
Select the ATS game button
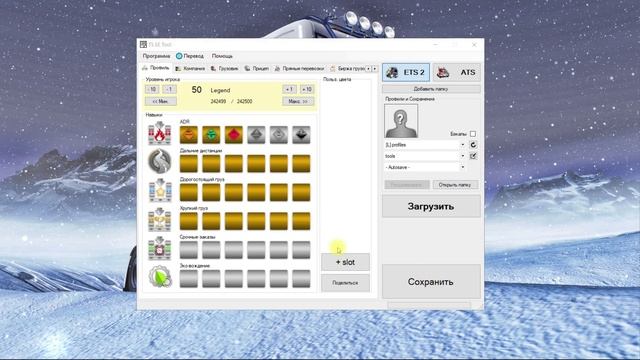point(456,73)
